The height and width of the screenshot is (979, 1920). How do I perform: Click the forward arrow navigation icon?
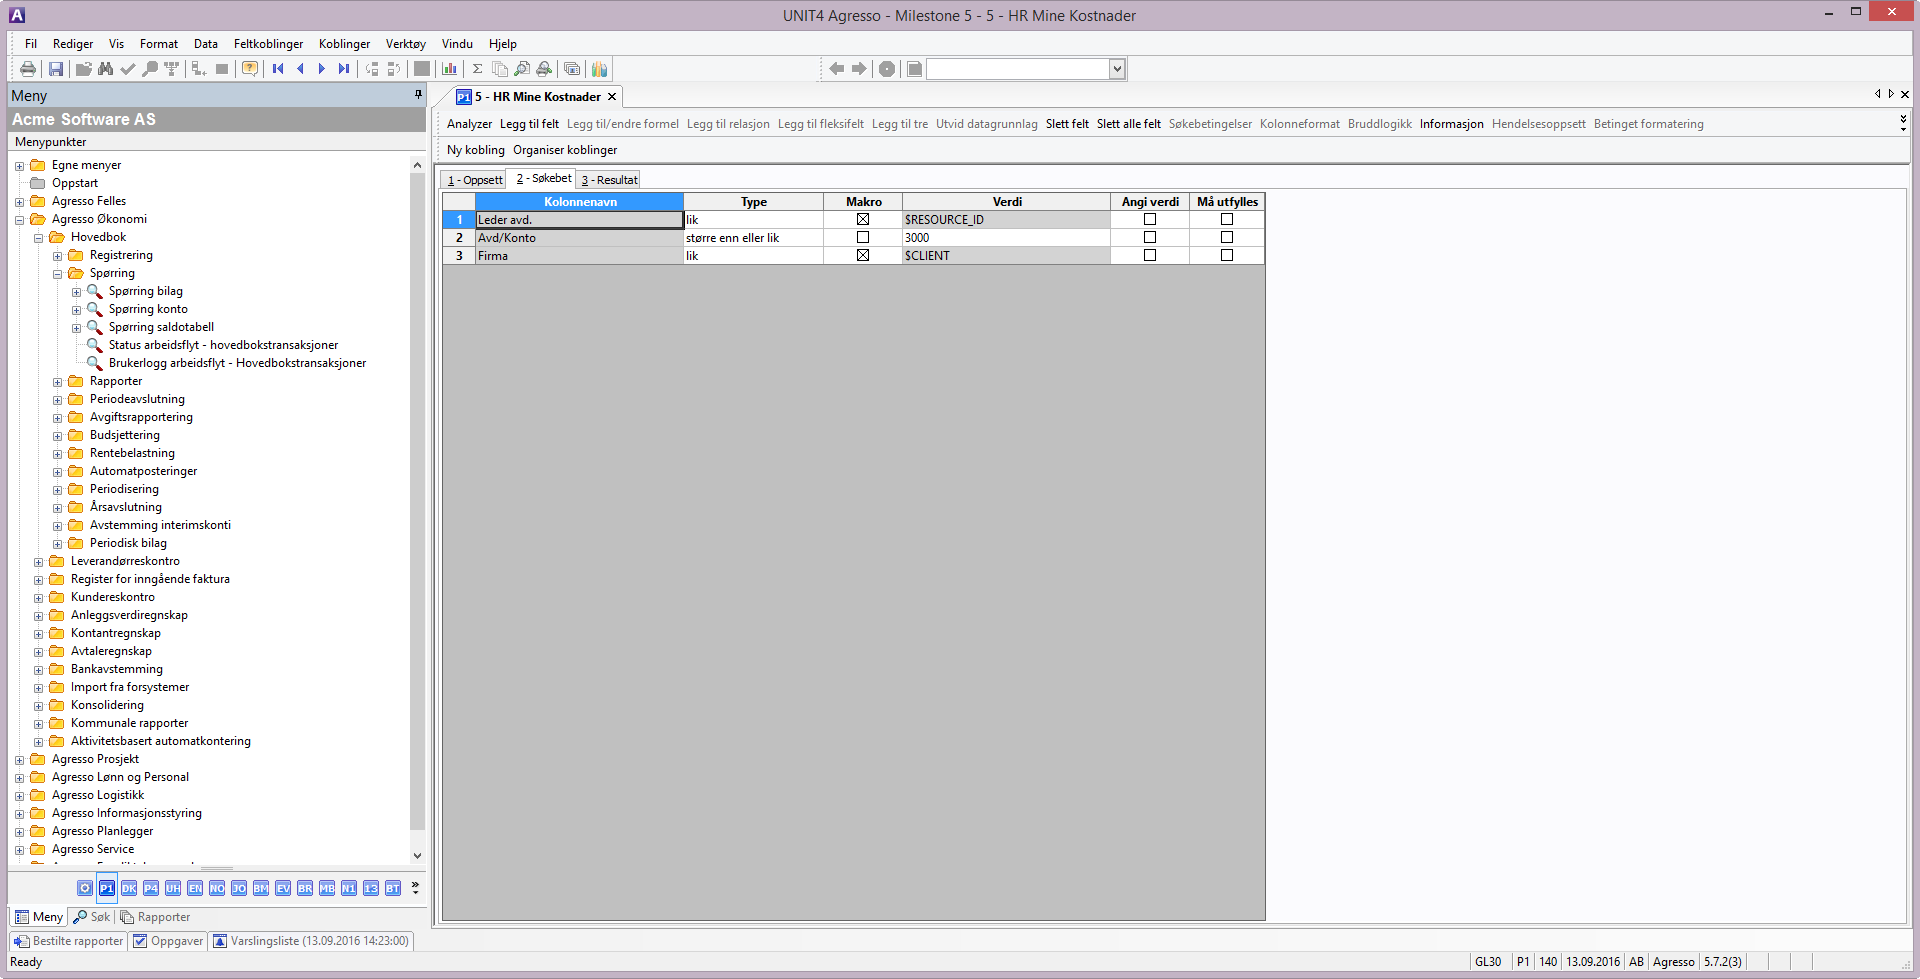coord(859,69)
